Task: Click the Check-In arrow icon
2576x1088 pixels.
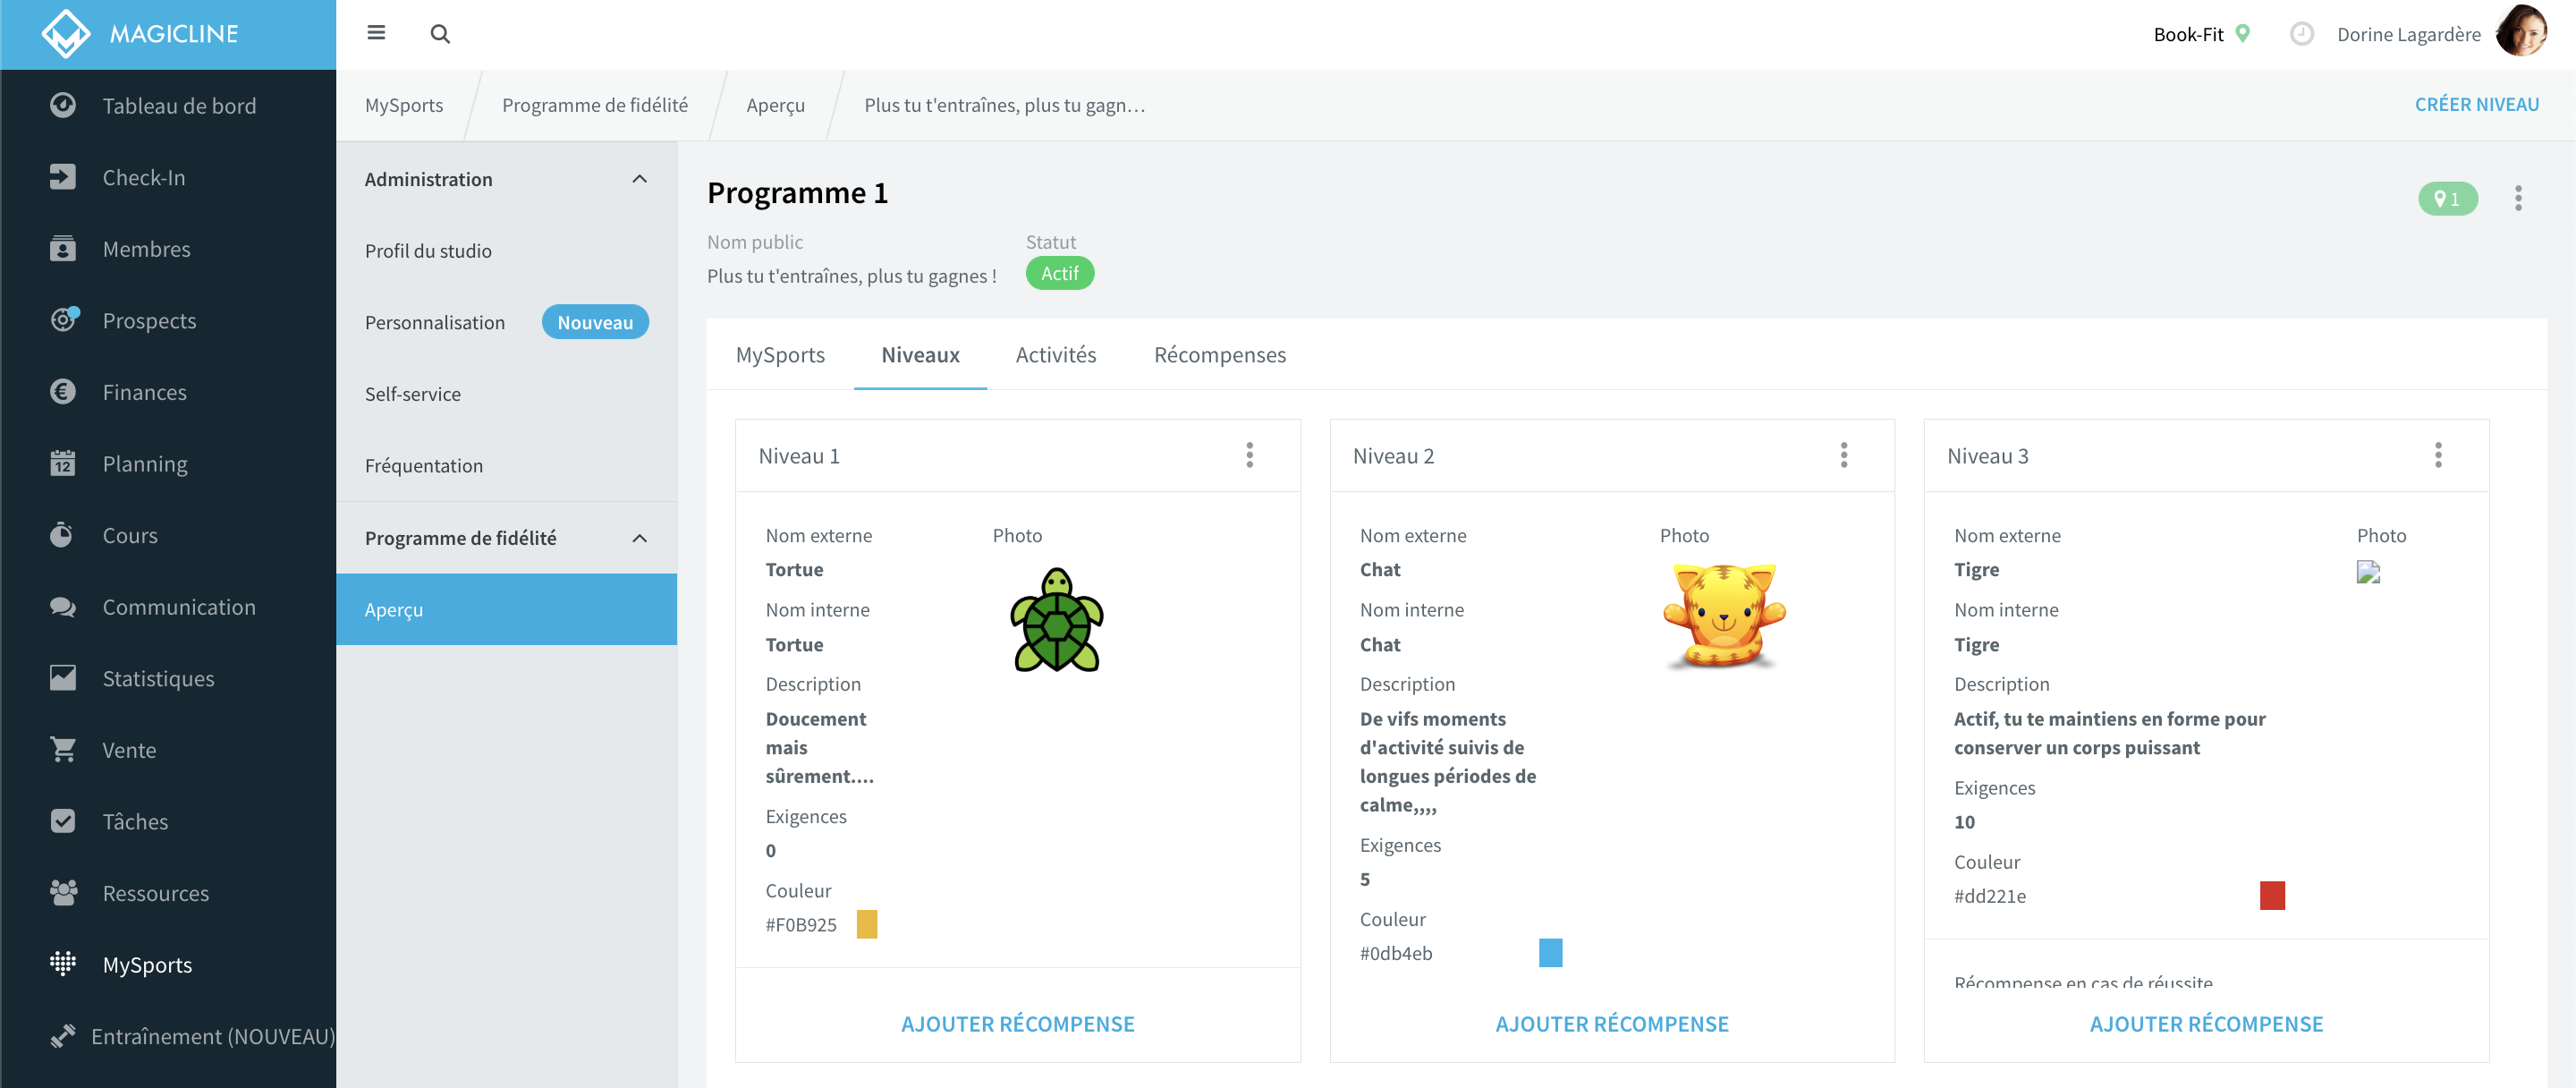Action: [x=63, y=177]
